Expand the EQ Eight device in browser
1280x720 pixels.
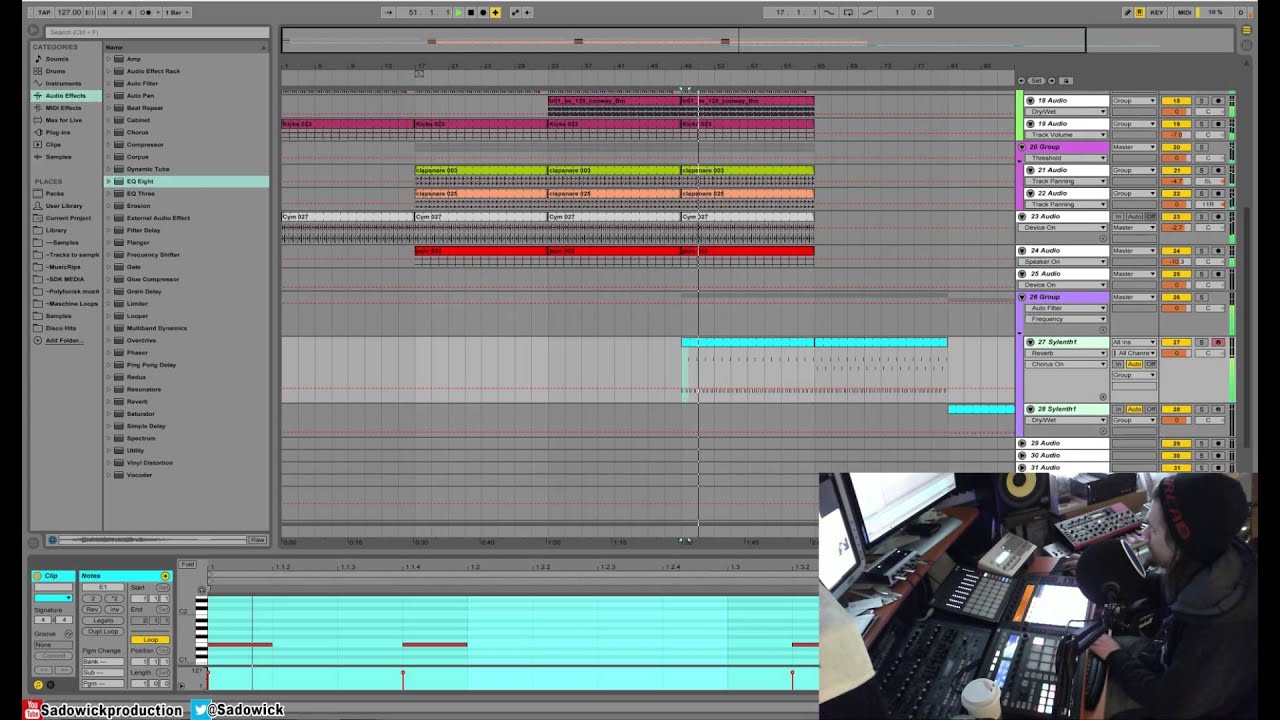pyautogui.click(x=109, y=181)
